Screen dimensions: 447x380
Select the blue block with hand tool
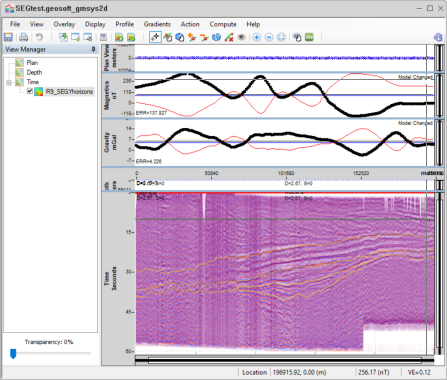[x=180, y=37]
